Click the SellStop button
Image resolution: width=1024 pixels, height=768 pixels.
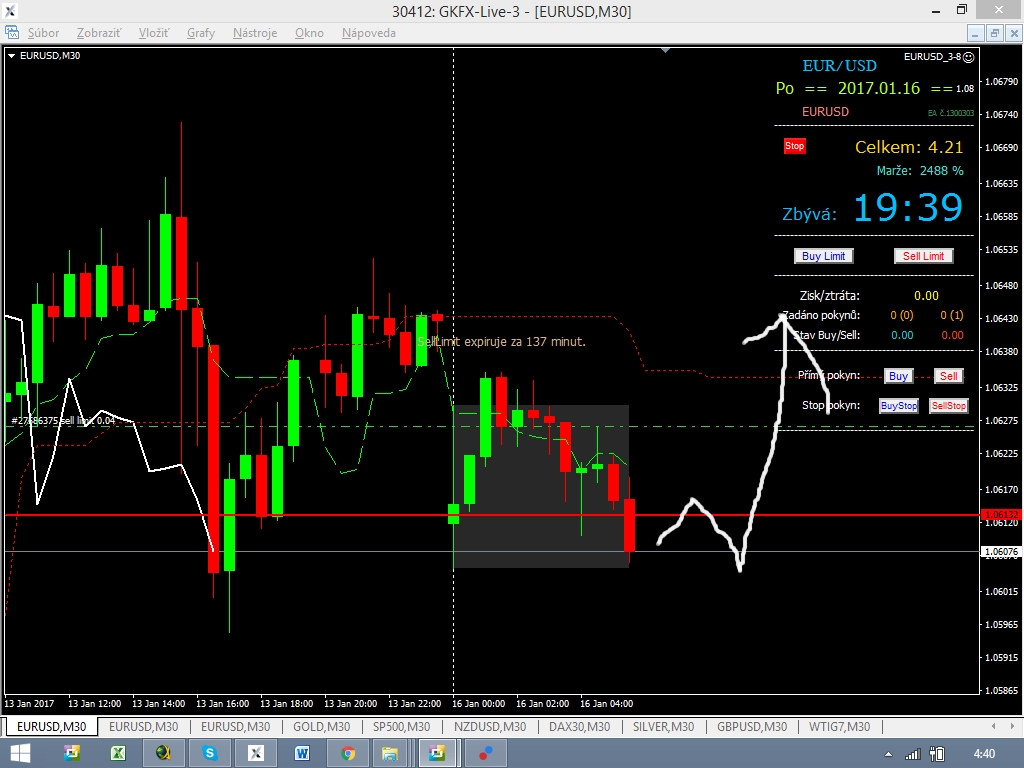948,406
